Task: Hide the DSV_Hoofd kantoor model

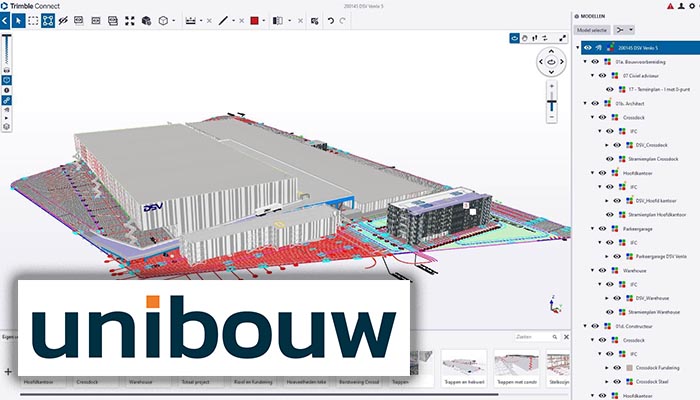Action: (617, 201)
